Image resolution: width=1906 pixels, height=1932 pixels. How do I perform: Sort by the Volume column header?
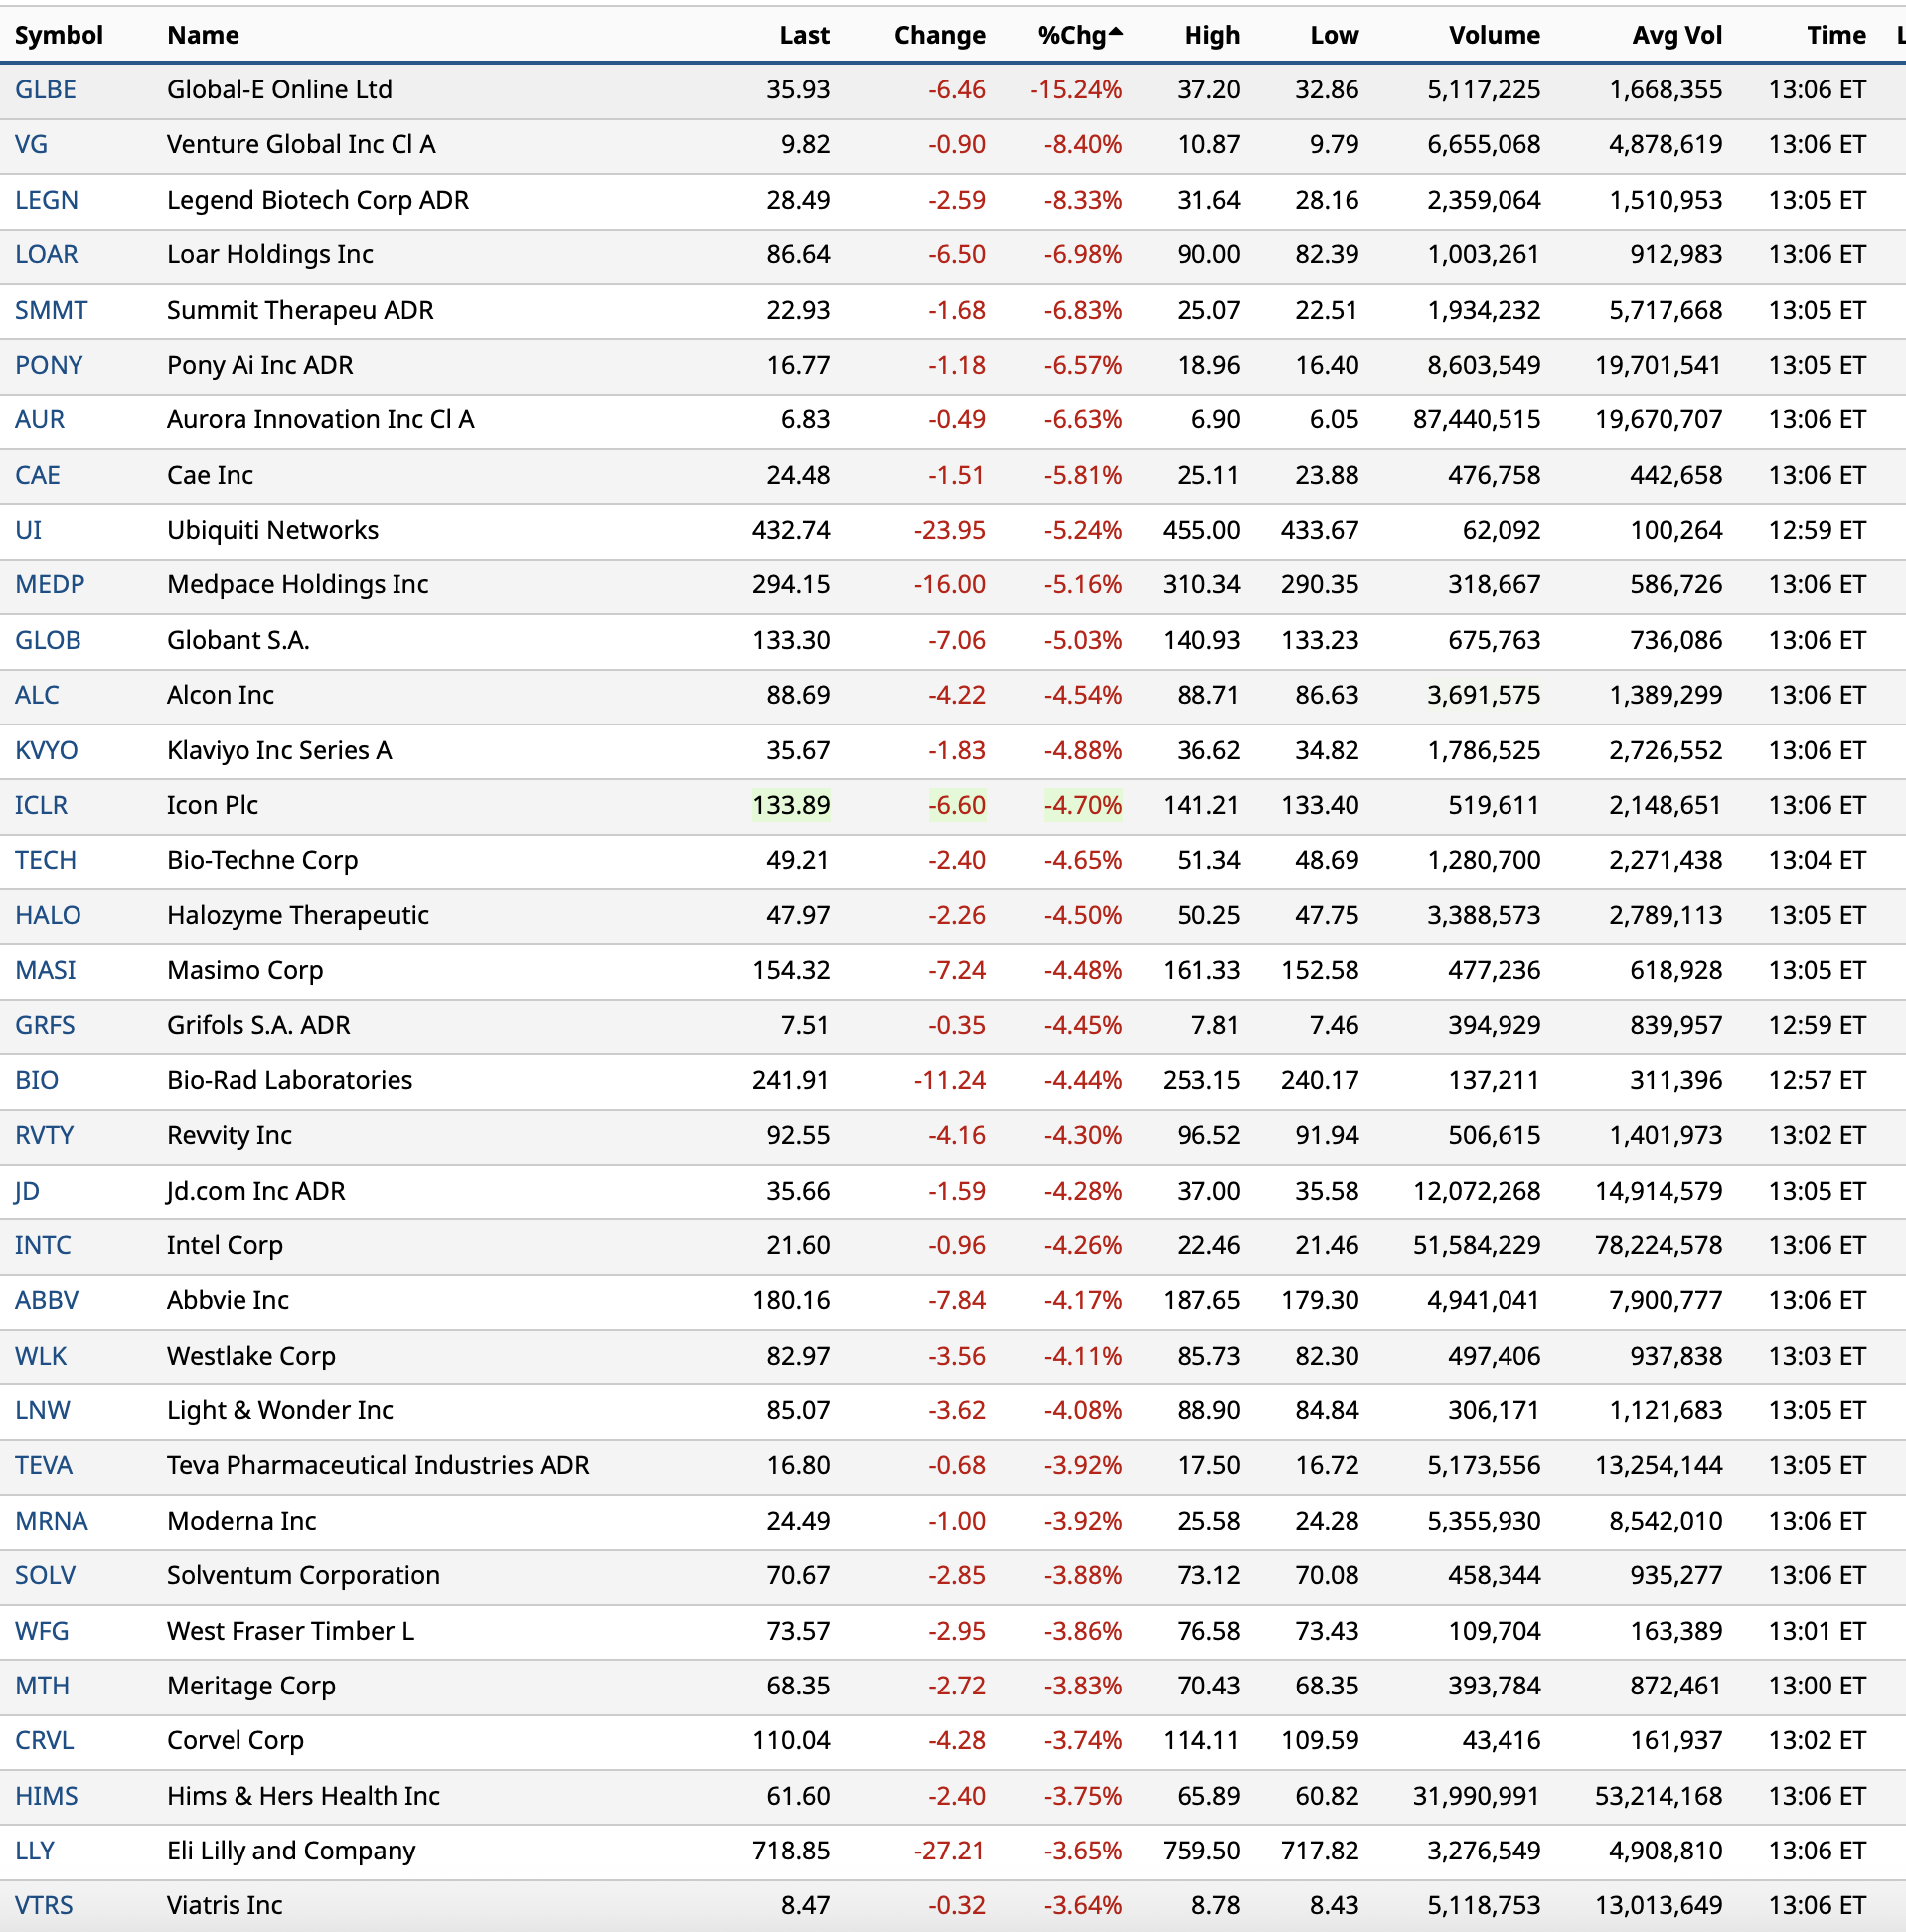1494,36
